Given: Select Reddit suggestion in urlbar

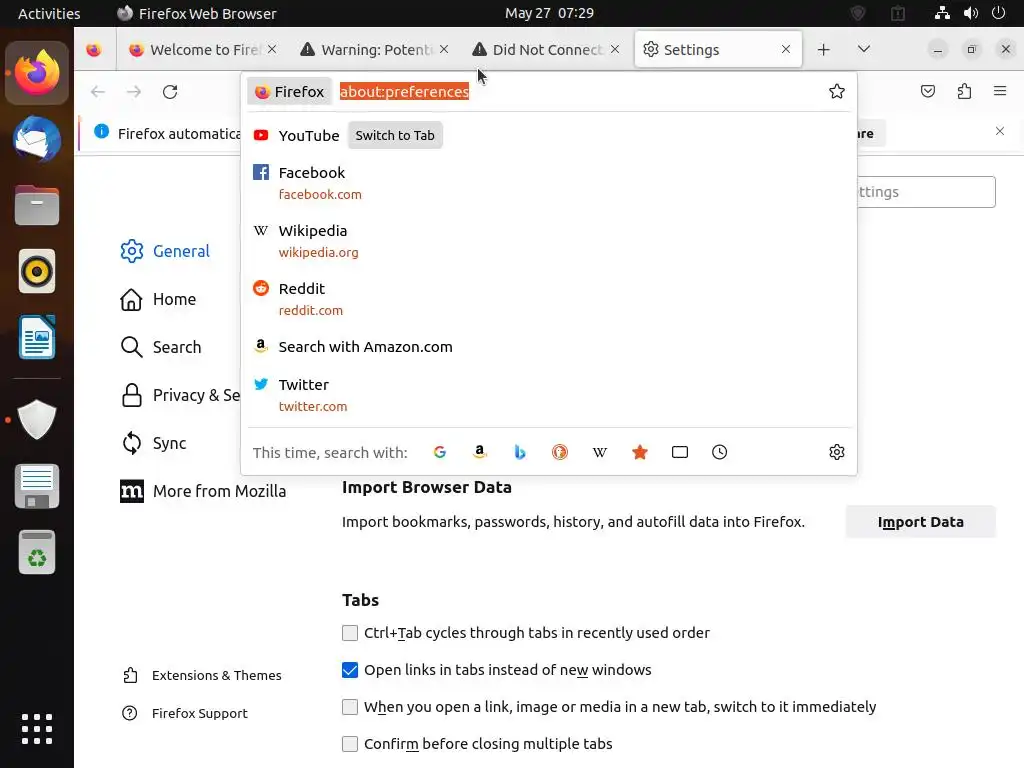Looking at the screenshot, I should click(549, 299).
